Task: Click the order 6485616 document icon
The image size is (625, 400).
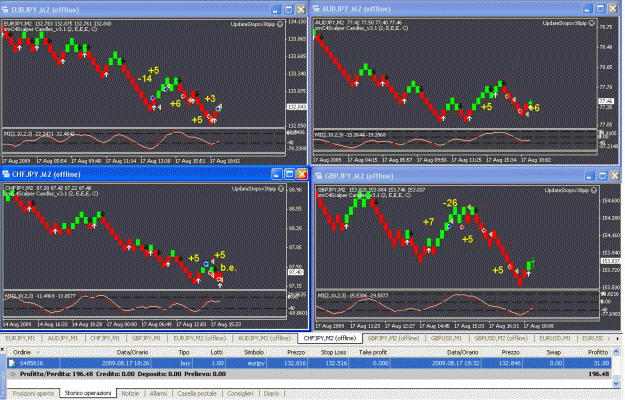Action: tap(12, 363)
